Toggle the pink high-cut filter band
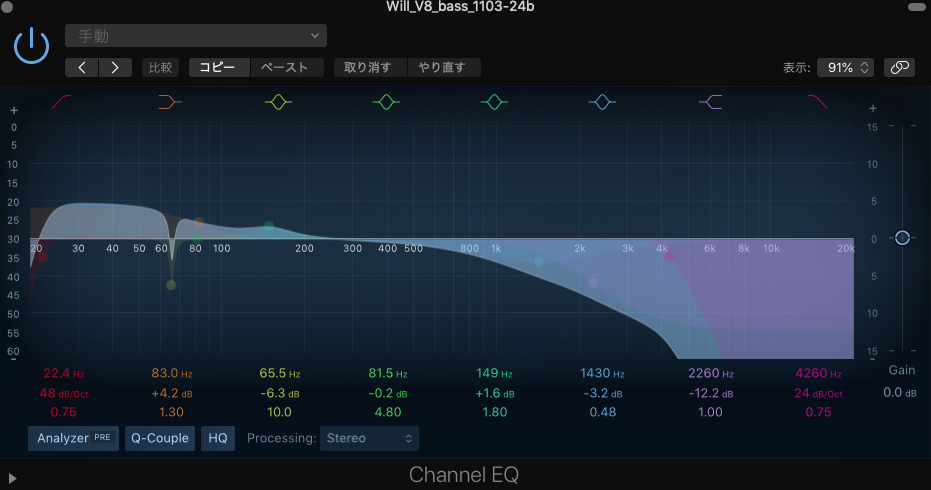Viewport: 931px width, 490px height. pos(818,102)
